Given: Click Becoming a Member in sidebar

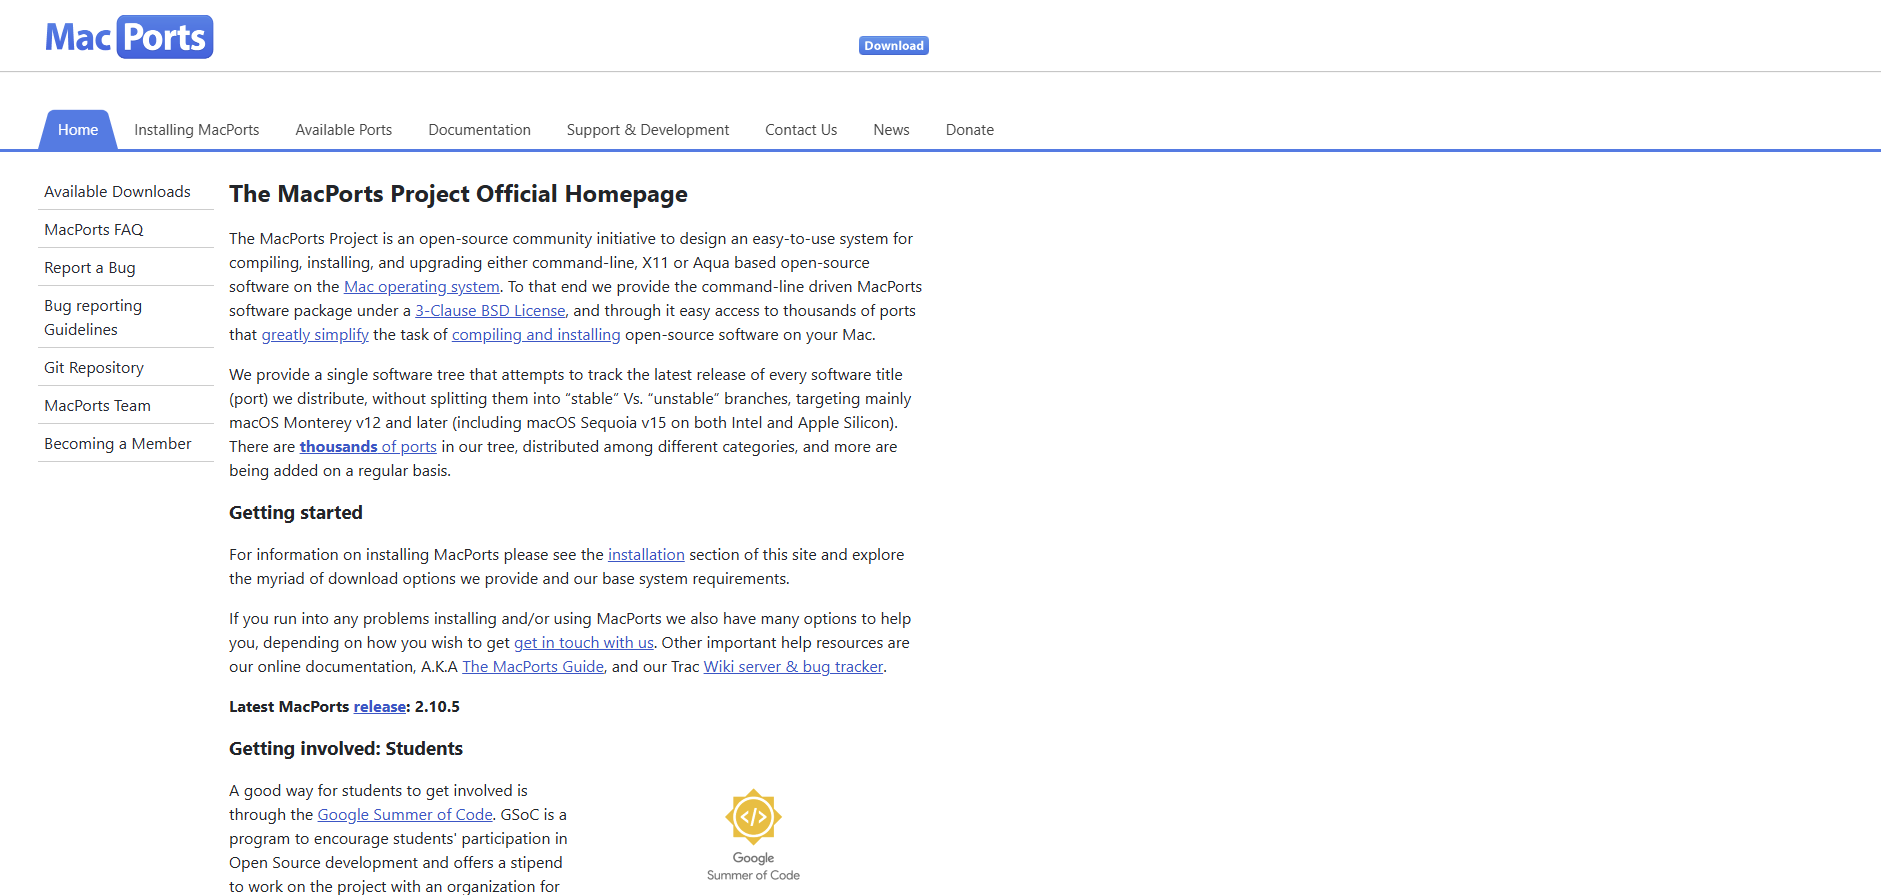Looking at the screenshot, I should coord(126,443).
